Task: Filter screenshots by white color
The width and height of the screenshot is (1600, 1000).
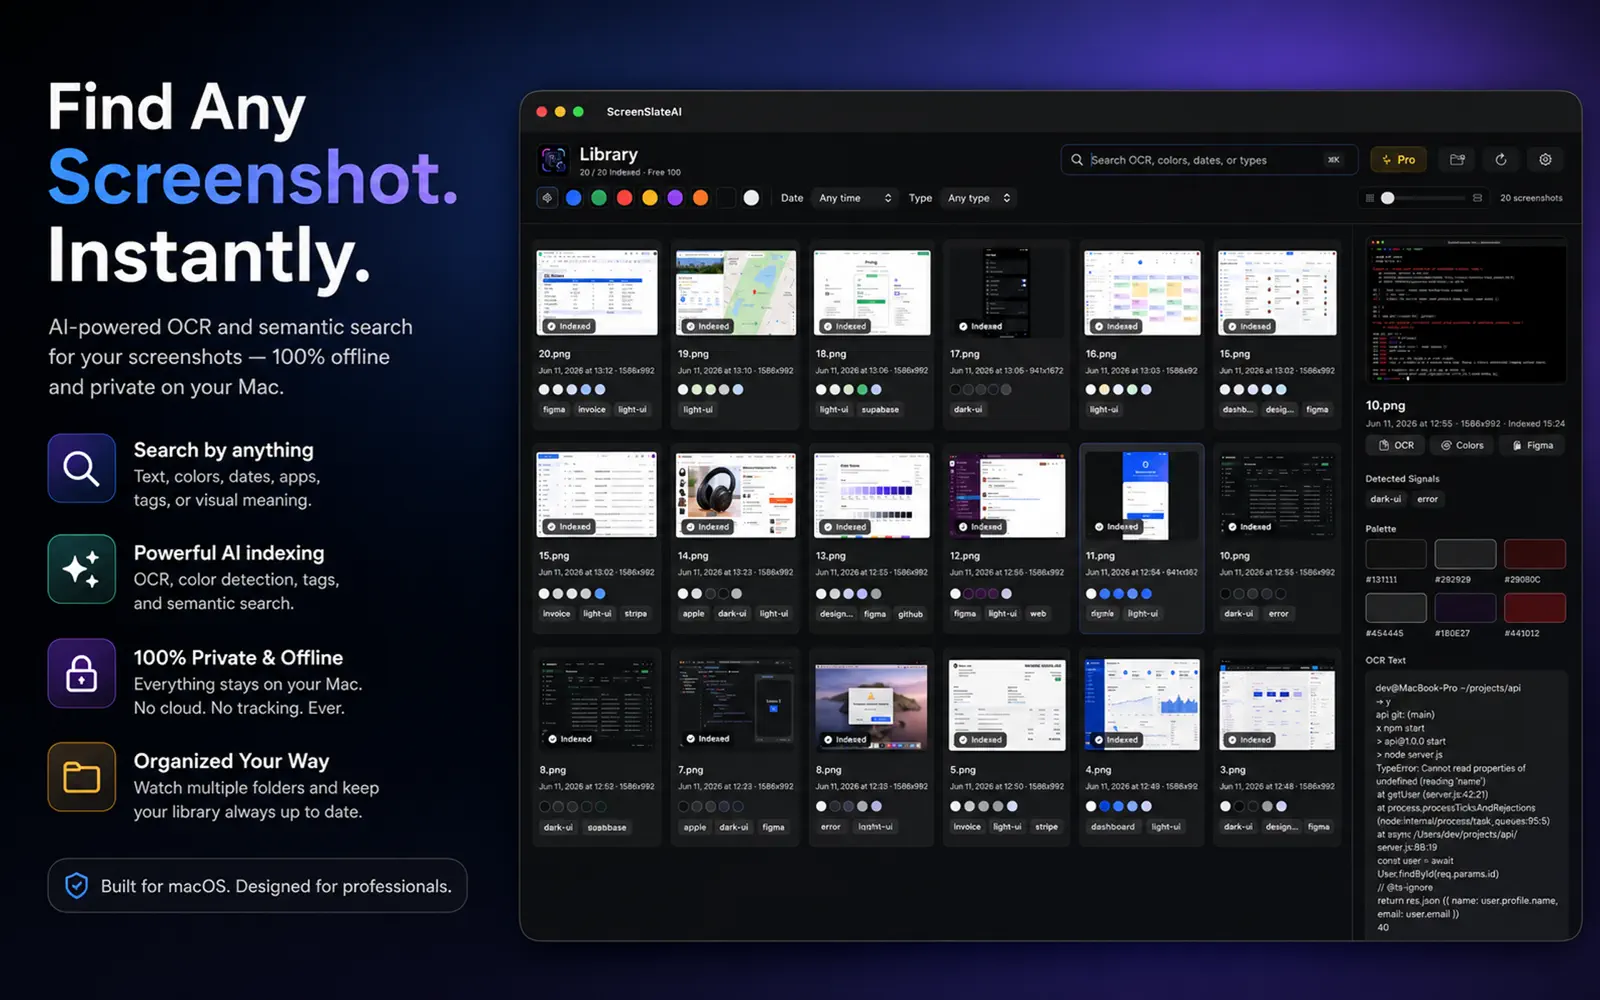Action: (751, 198)
